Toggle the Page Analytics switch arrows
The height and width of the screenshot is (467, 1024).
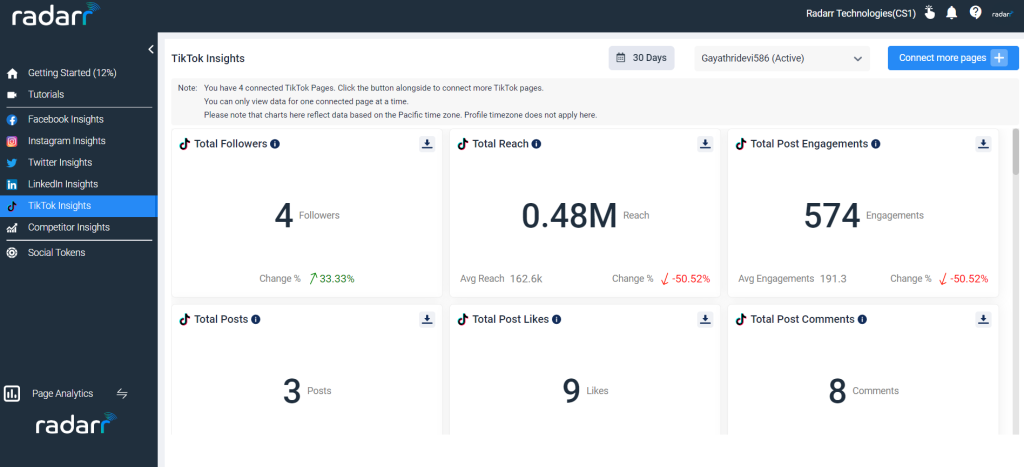pyautogui.click(x=122, y=393)
